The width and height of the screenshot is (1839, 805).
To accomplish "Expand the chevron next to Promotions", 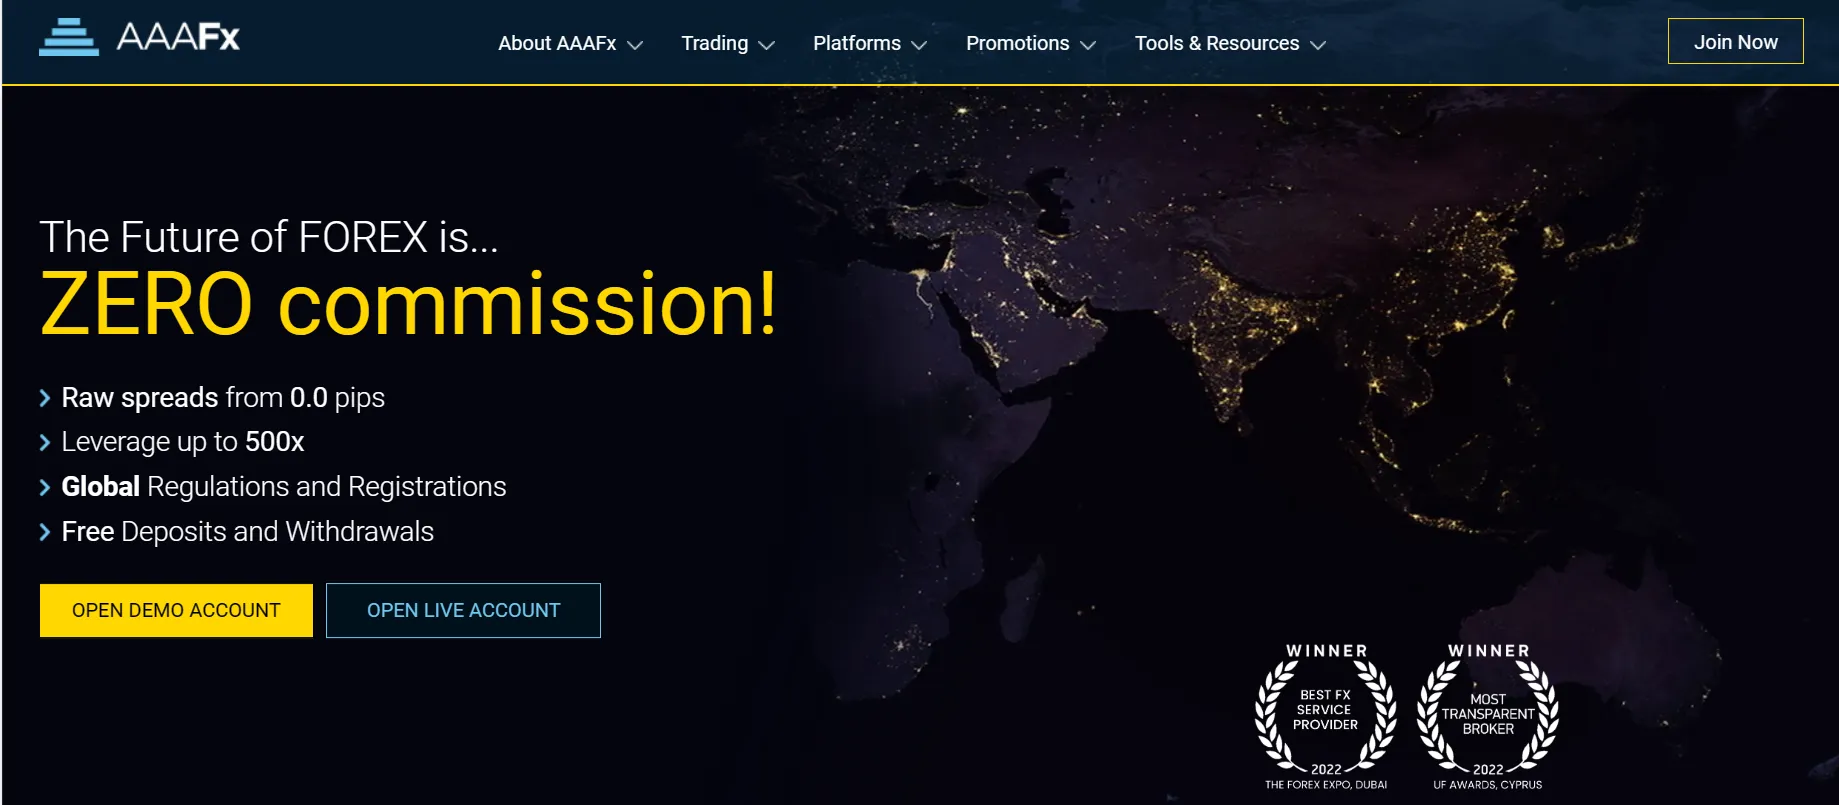I will [x=1088, y=45].
